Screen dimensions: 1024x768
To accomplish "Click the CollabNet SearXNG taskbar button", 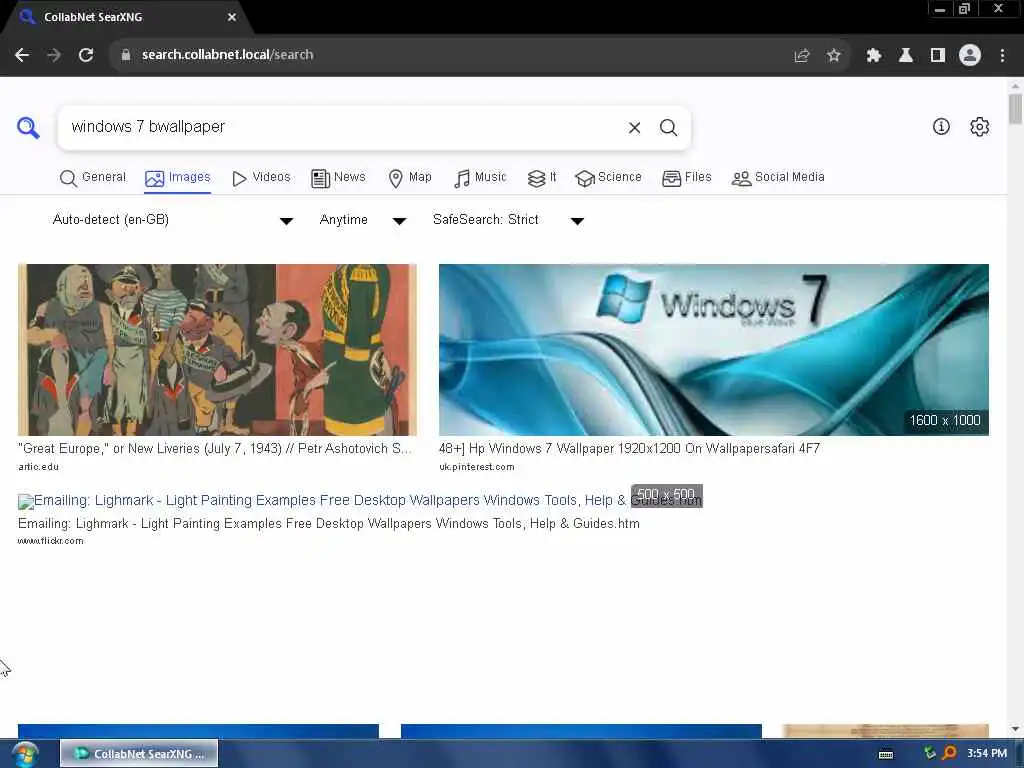I will (x=139, y=754).
